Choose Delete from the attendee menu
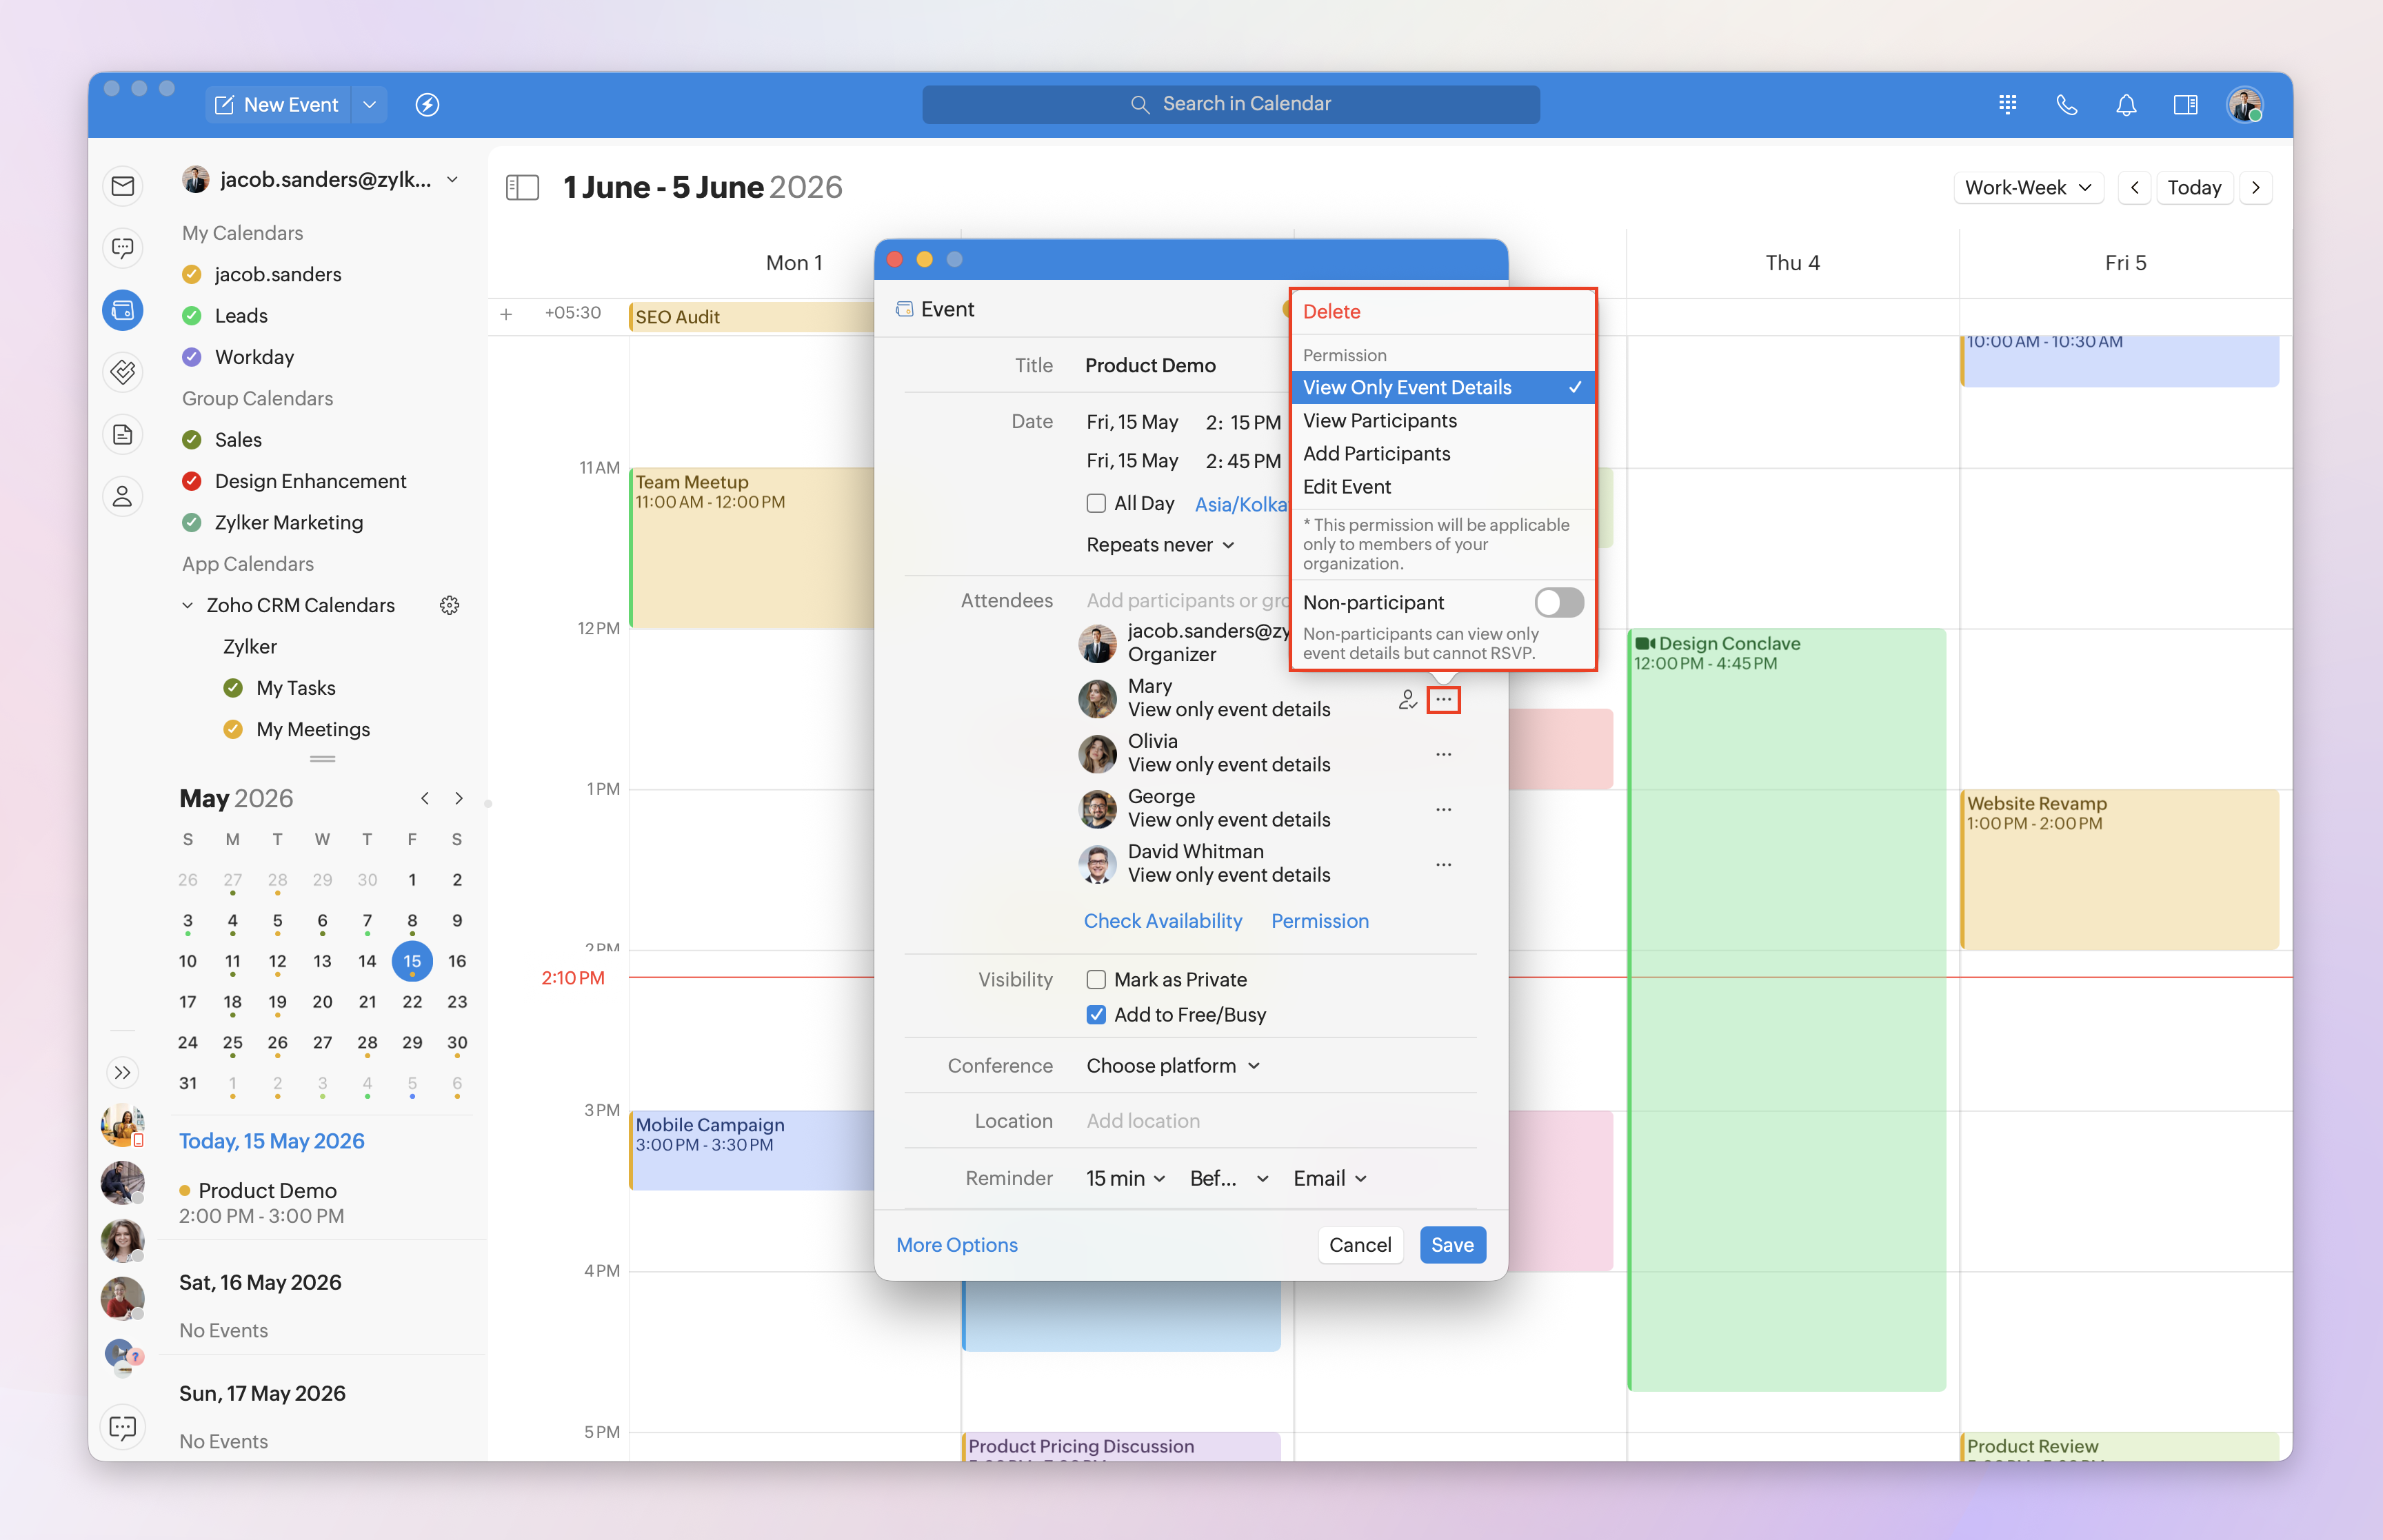Viewport: 2383px width, 1540px height. coord(1331,312)
